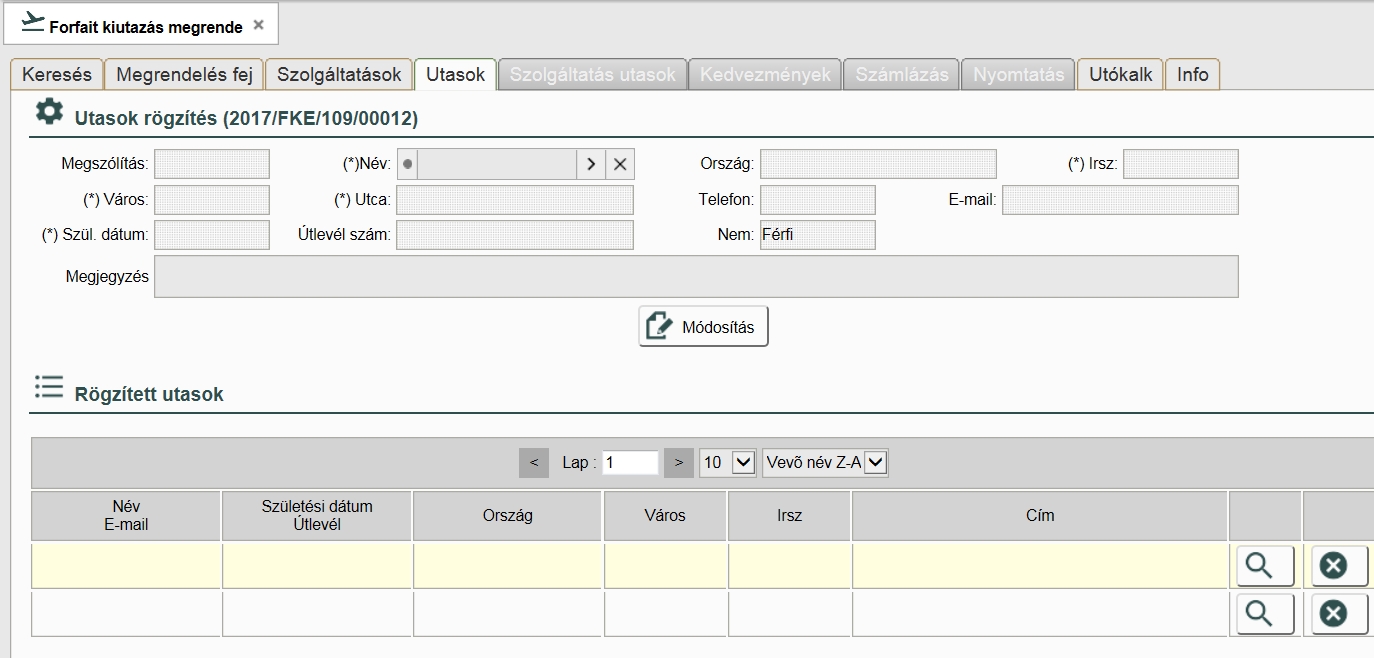Screen dimensions: 1374x658
Task: Click the Lap page number input
Action: click(x=630, y=462)
